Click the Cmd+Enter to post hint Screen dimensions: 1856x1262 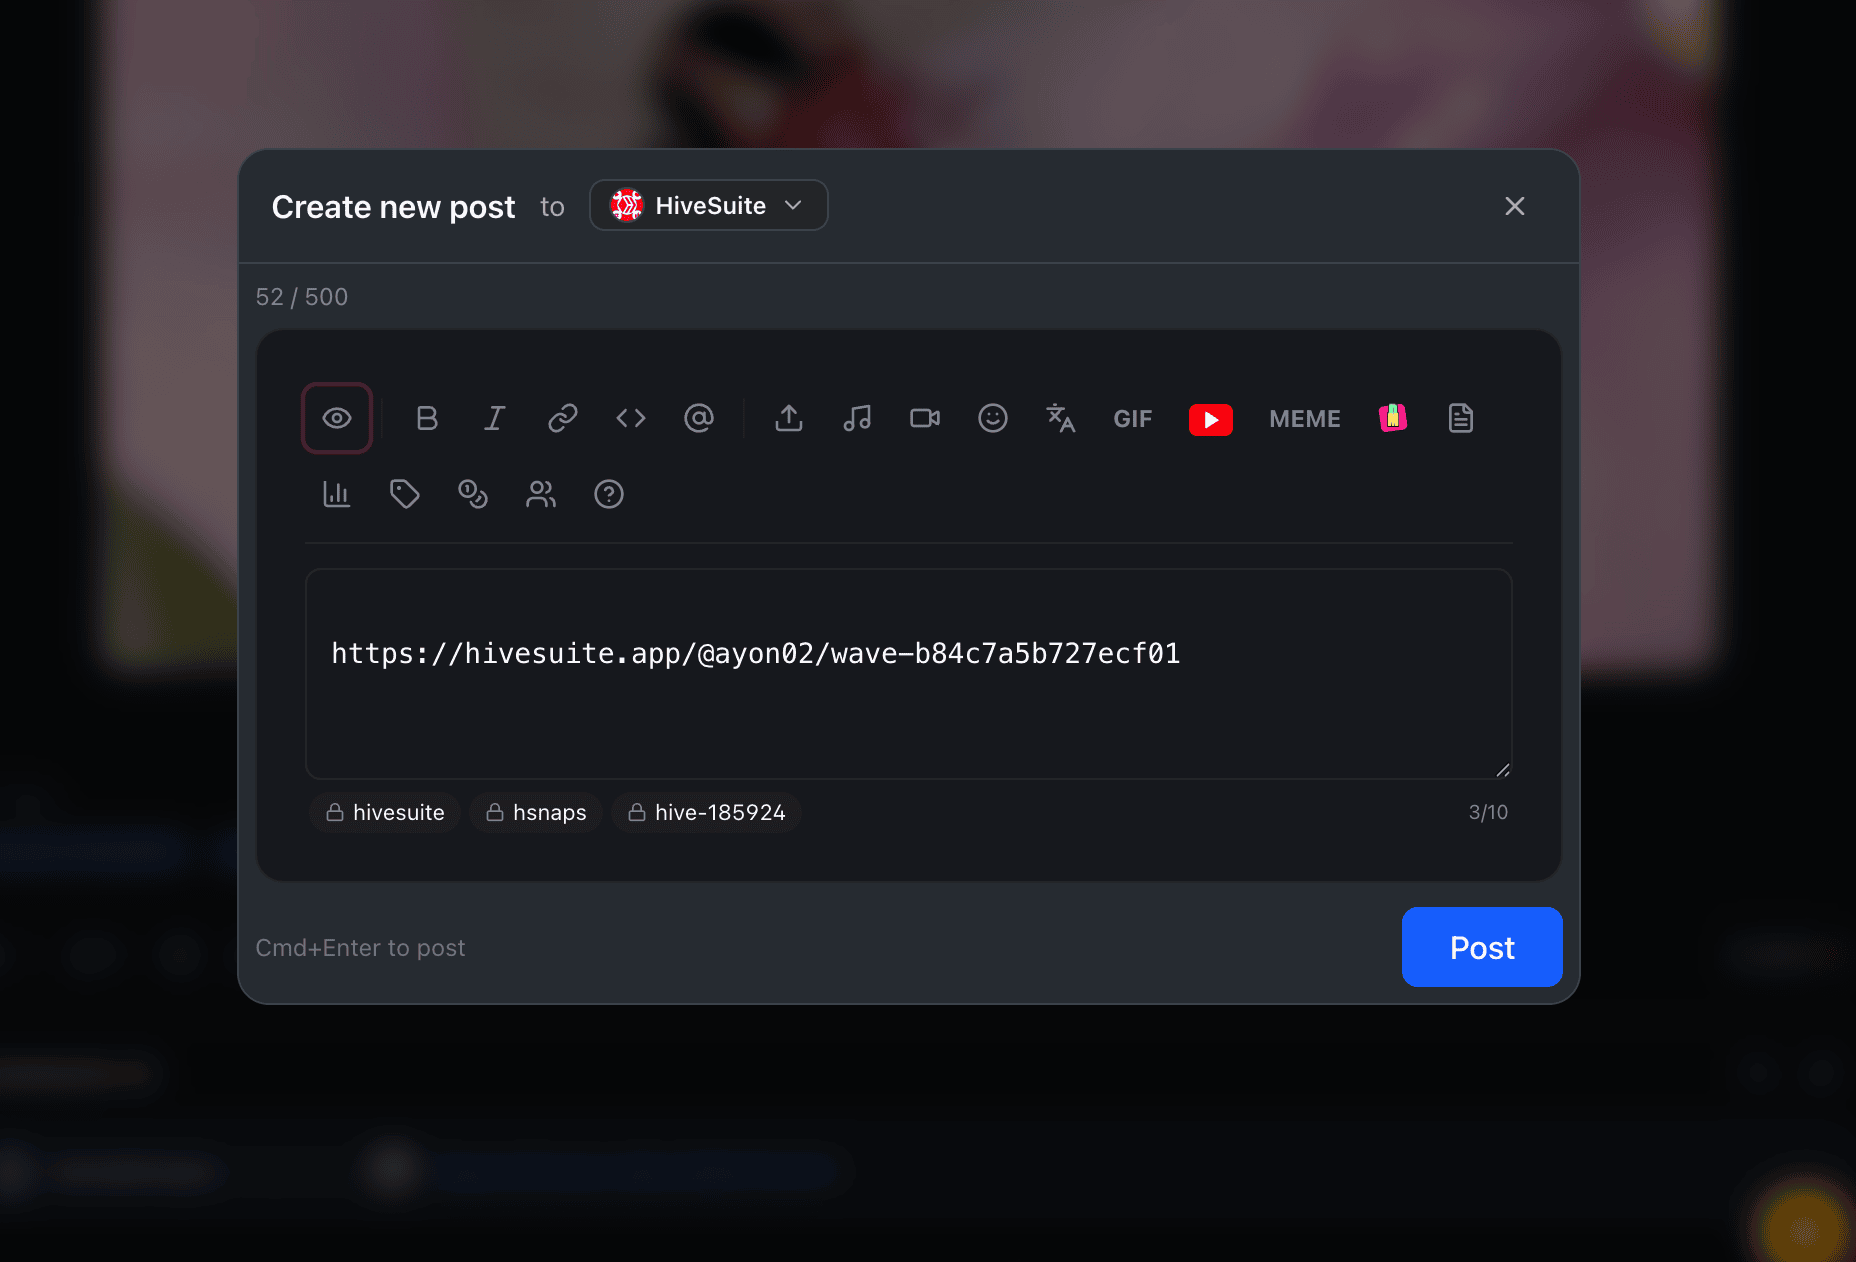[x=360, y=947]
